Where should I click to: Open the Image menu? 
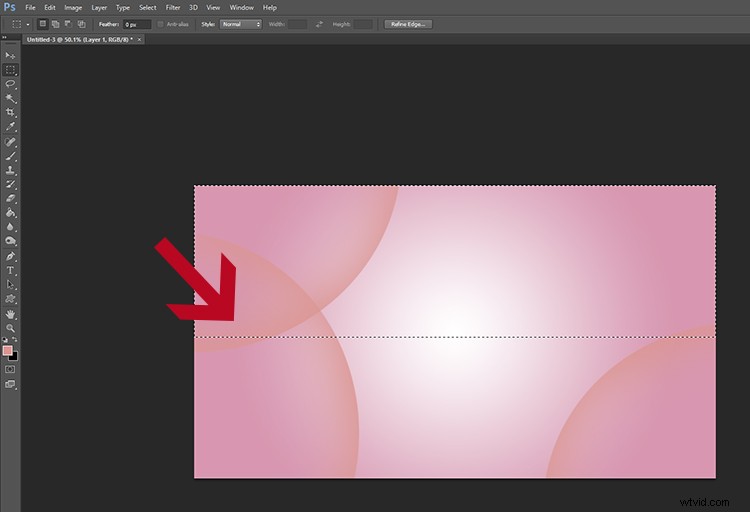click(x=73, y=8)
